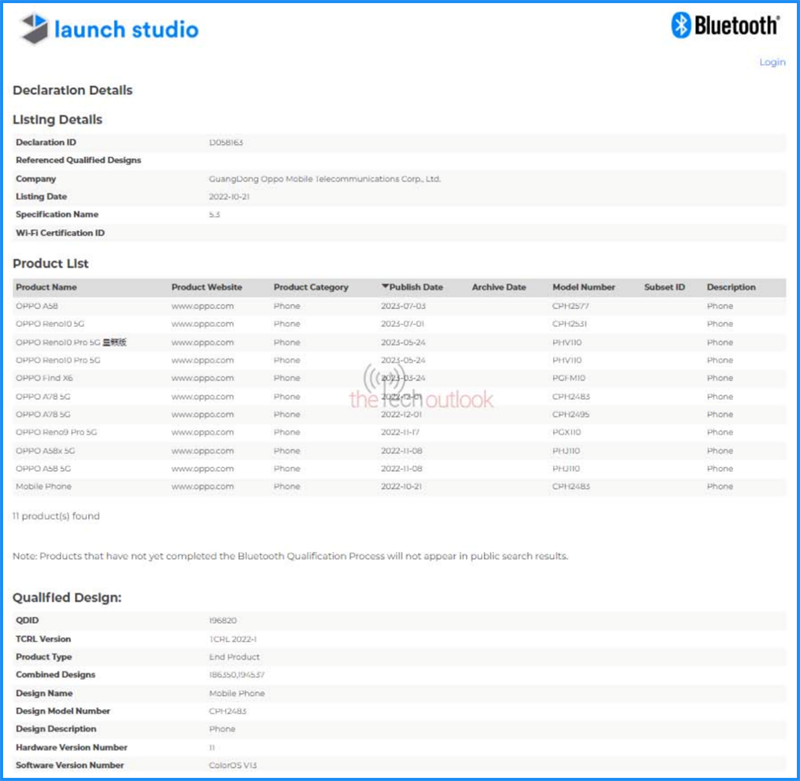Select the OPPO A58x 5G product name
800x781 pixels.
pyautogui.click(x=45, y=451)
